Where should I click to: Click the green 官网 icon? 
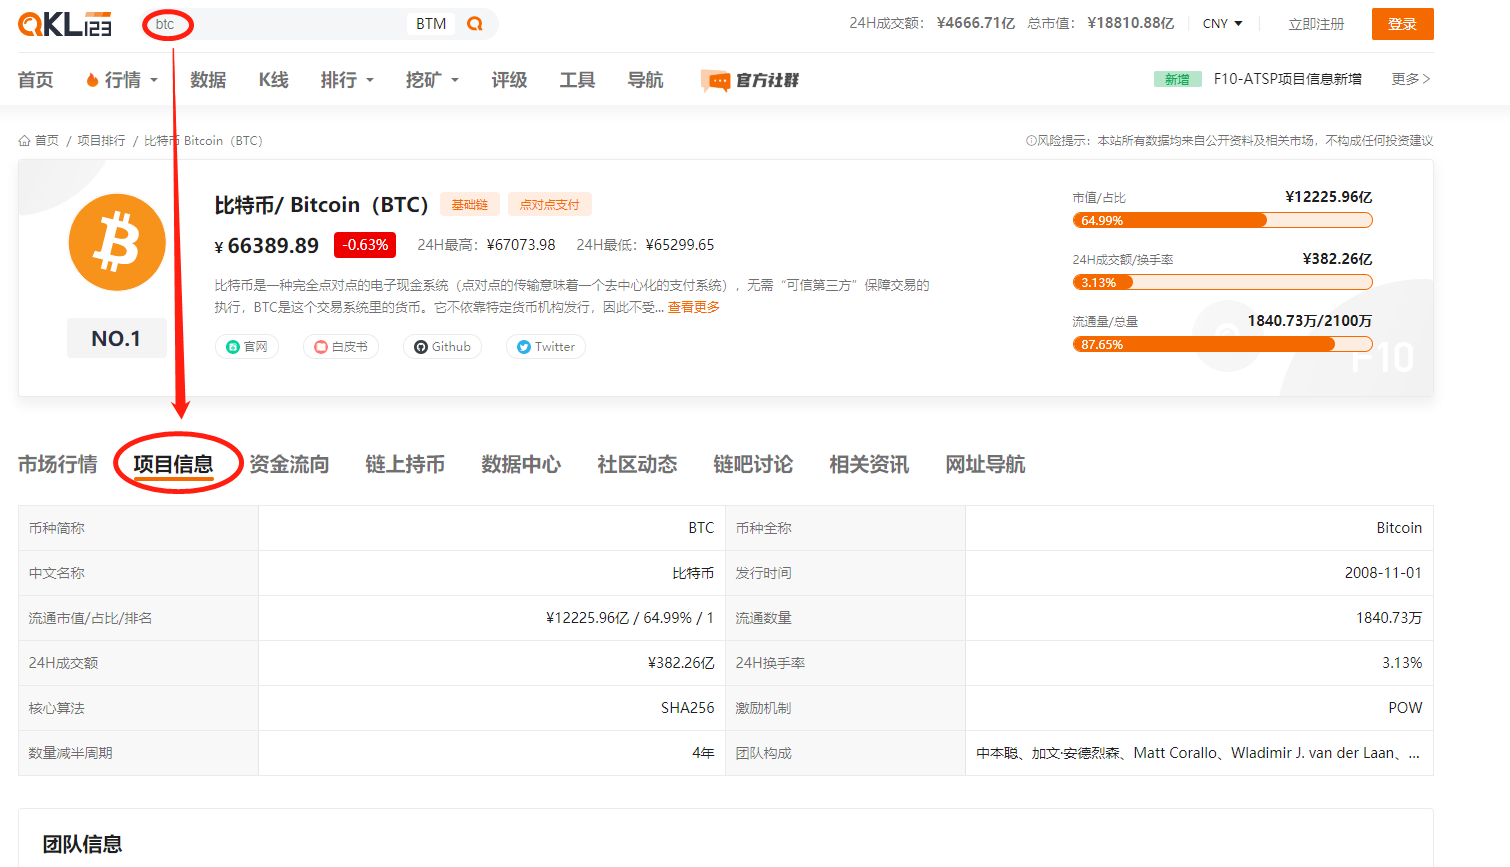tap(233, 347)
